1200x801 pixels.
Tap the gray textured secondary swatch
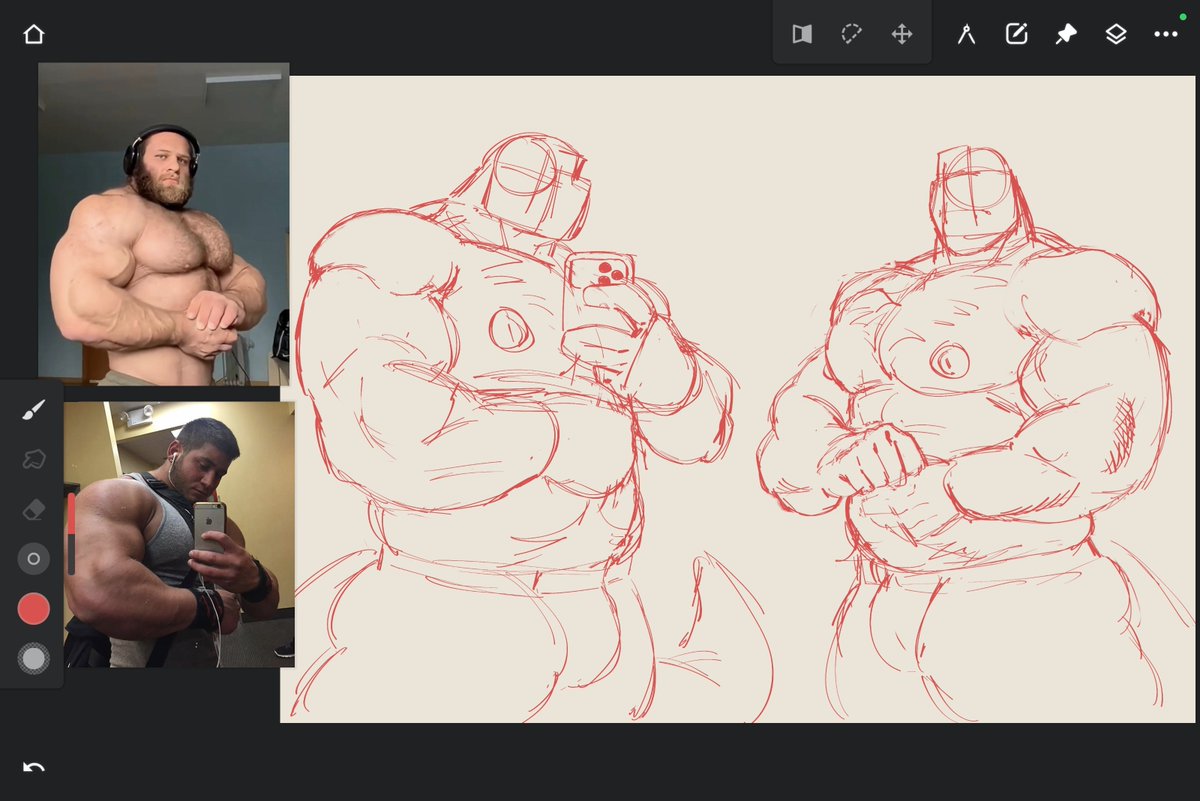coord(33,658)
